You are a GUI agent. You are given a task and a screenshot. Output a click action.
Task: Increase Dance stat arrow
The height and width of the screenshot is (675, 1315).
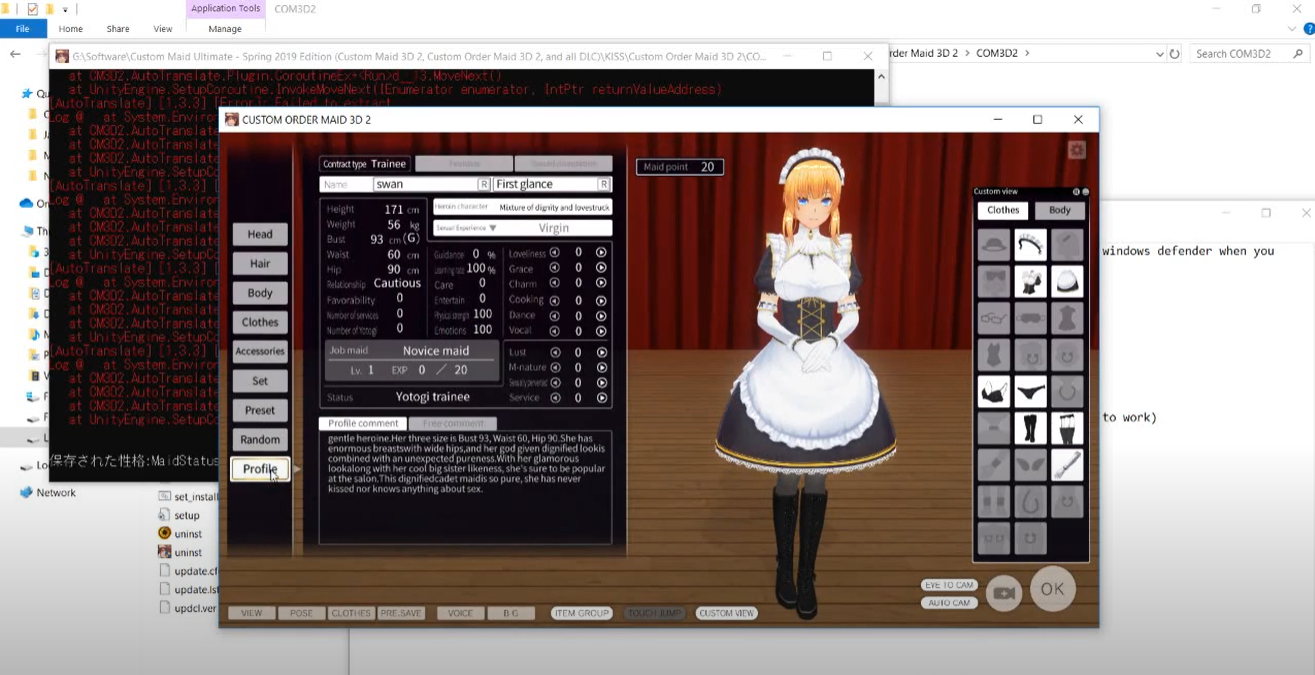pyautogui.click(x=601, y=315)
